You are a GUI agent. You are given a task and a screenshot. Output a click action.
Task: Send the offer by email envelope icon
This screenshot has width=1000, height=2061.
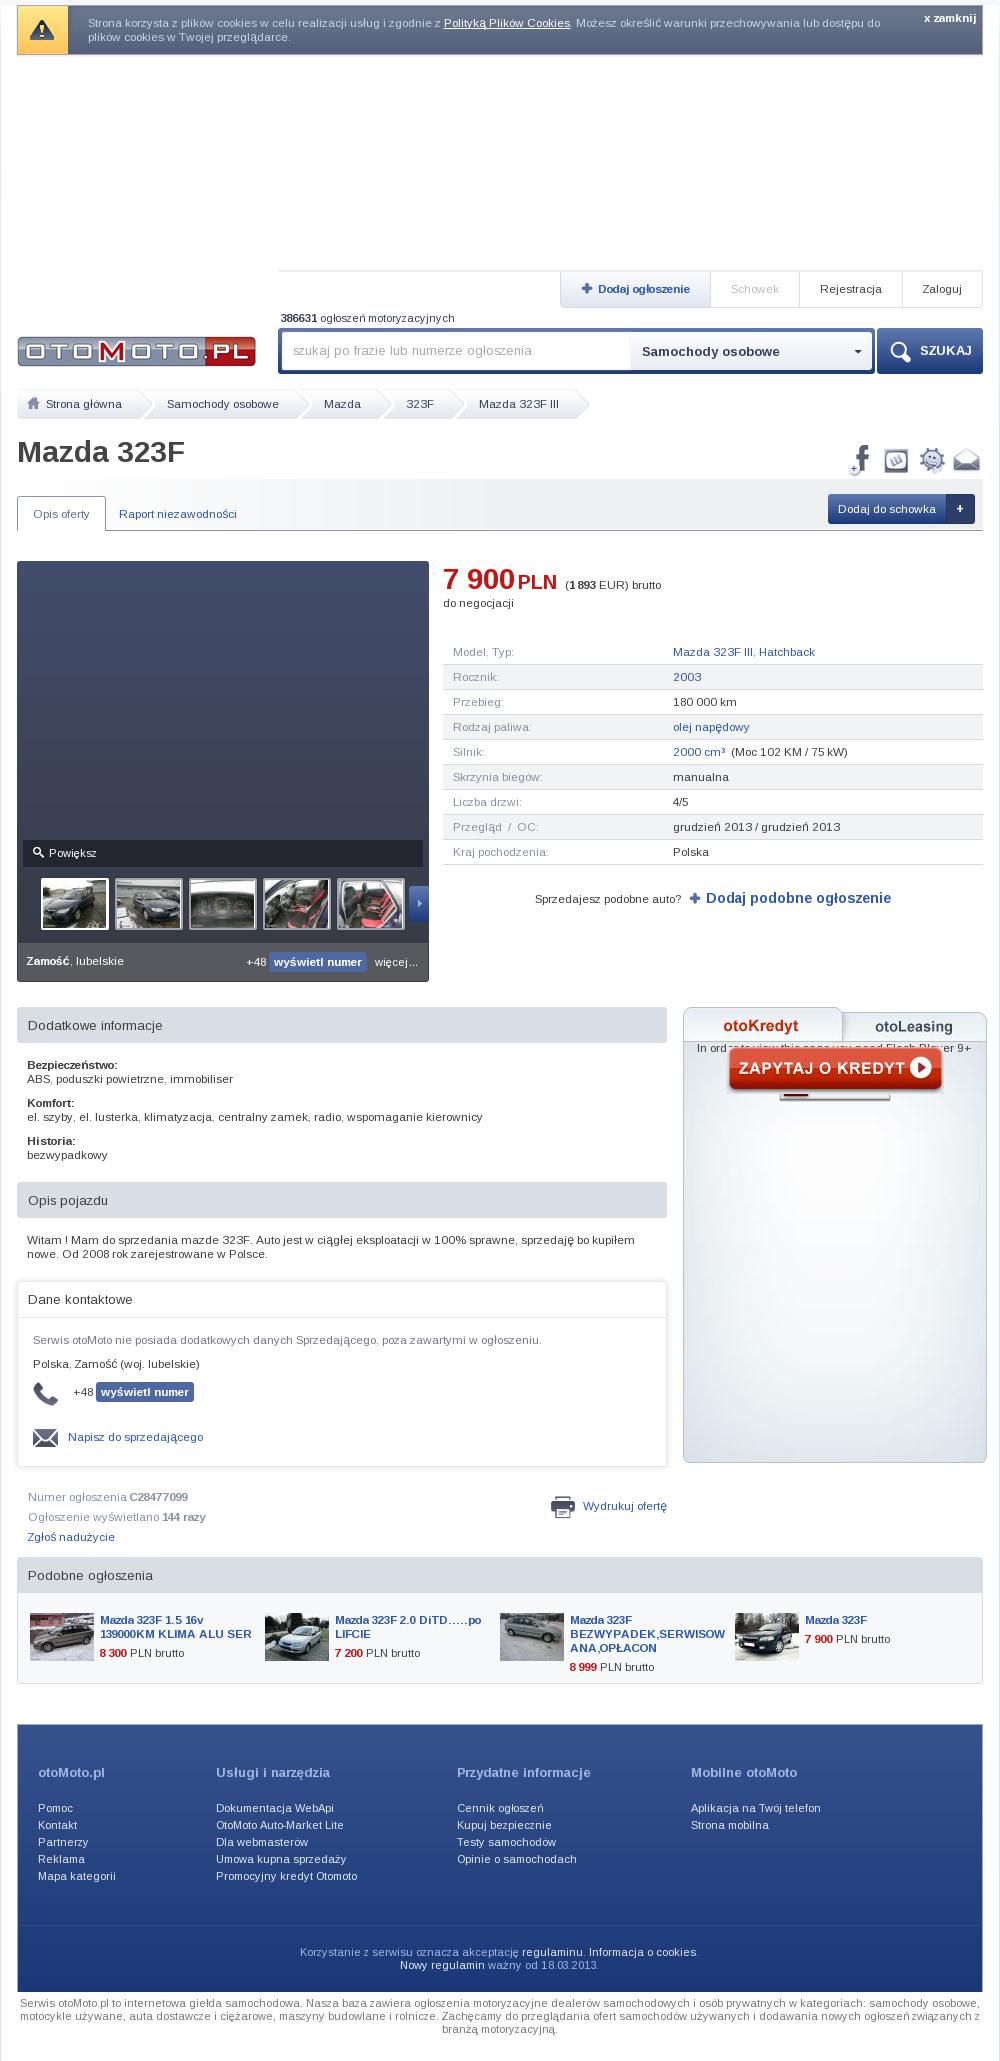[966, 460]
